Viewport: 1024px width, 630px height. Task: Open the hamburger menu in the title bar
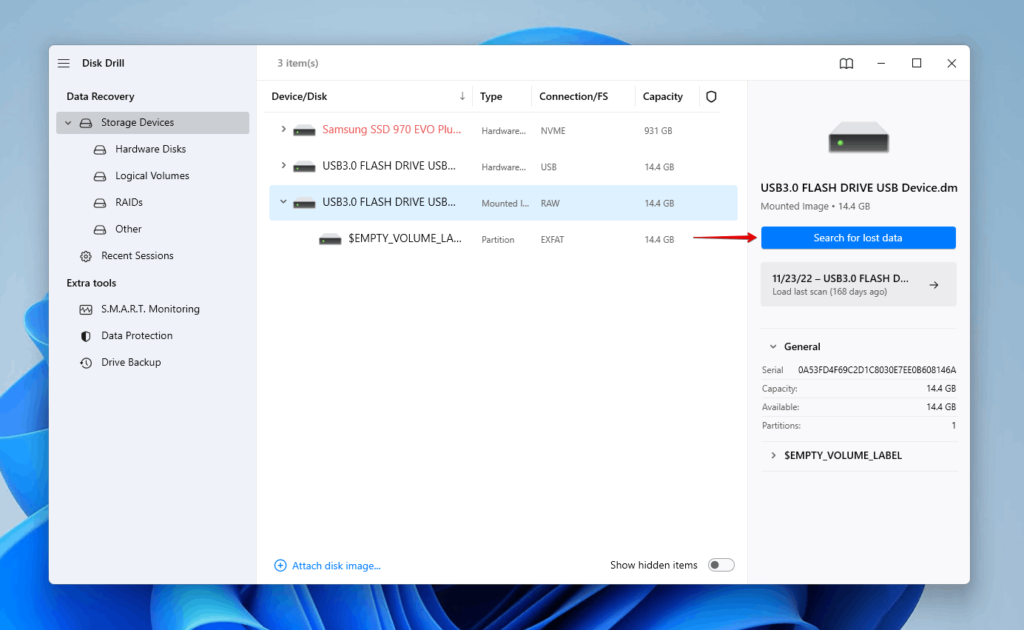pyautogui.click(x=63, y=62)
